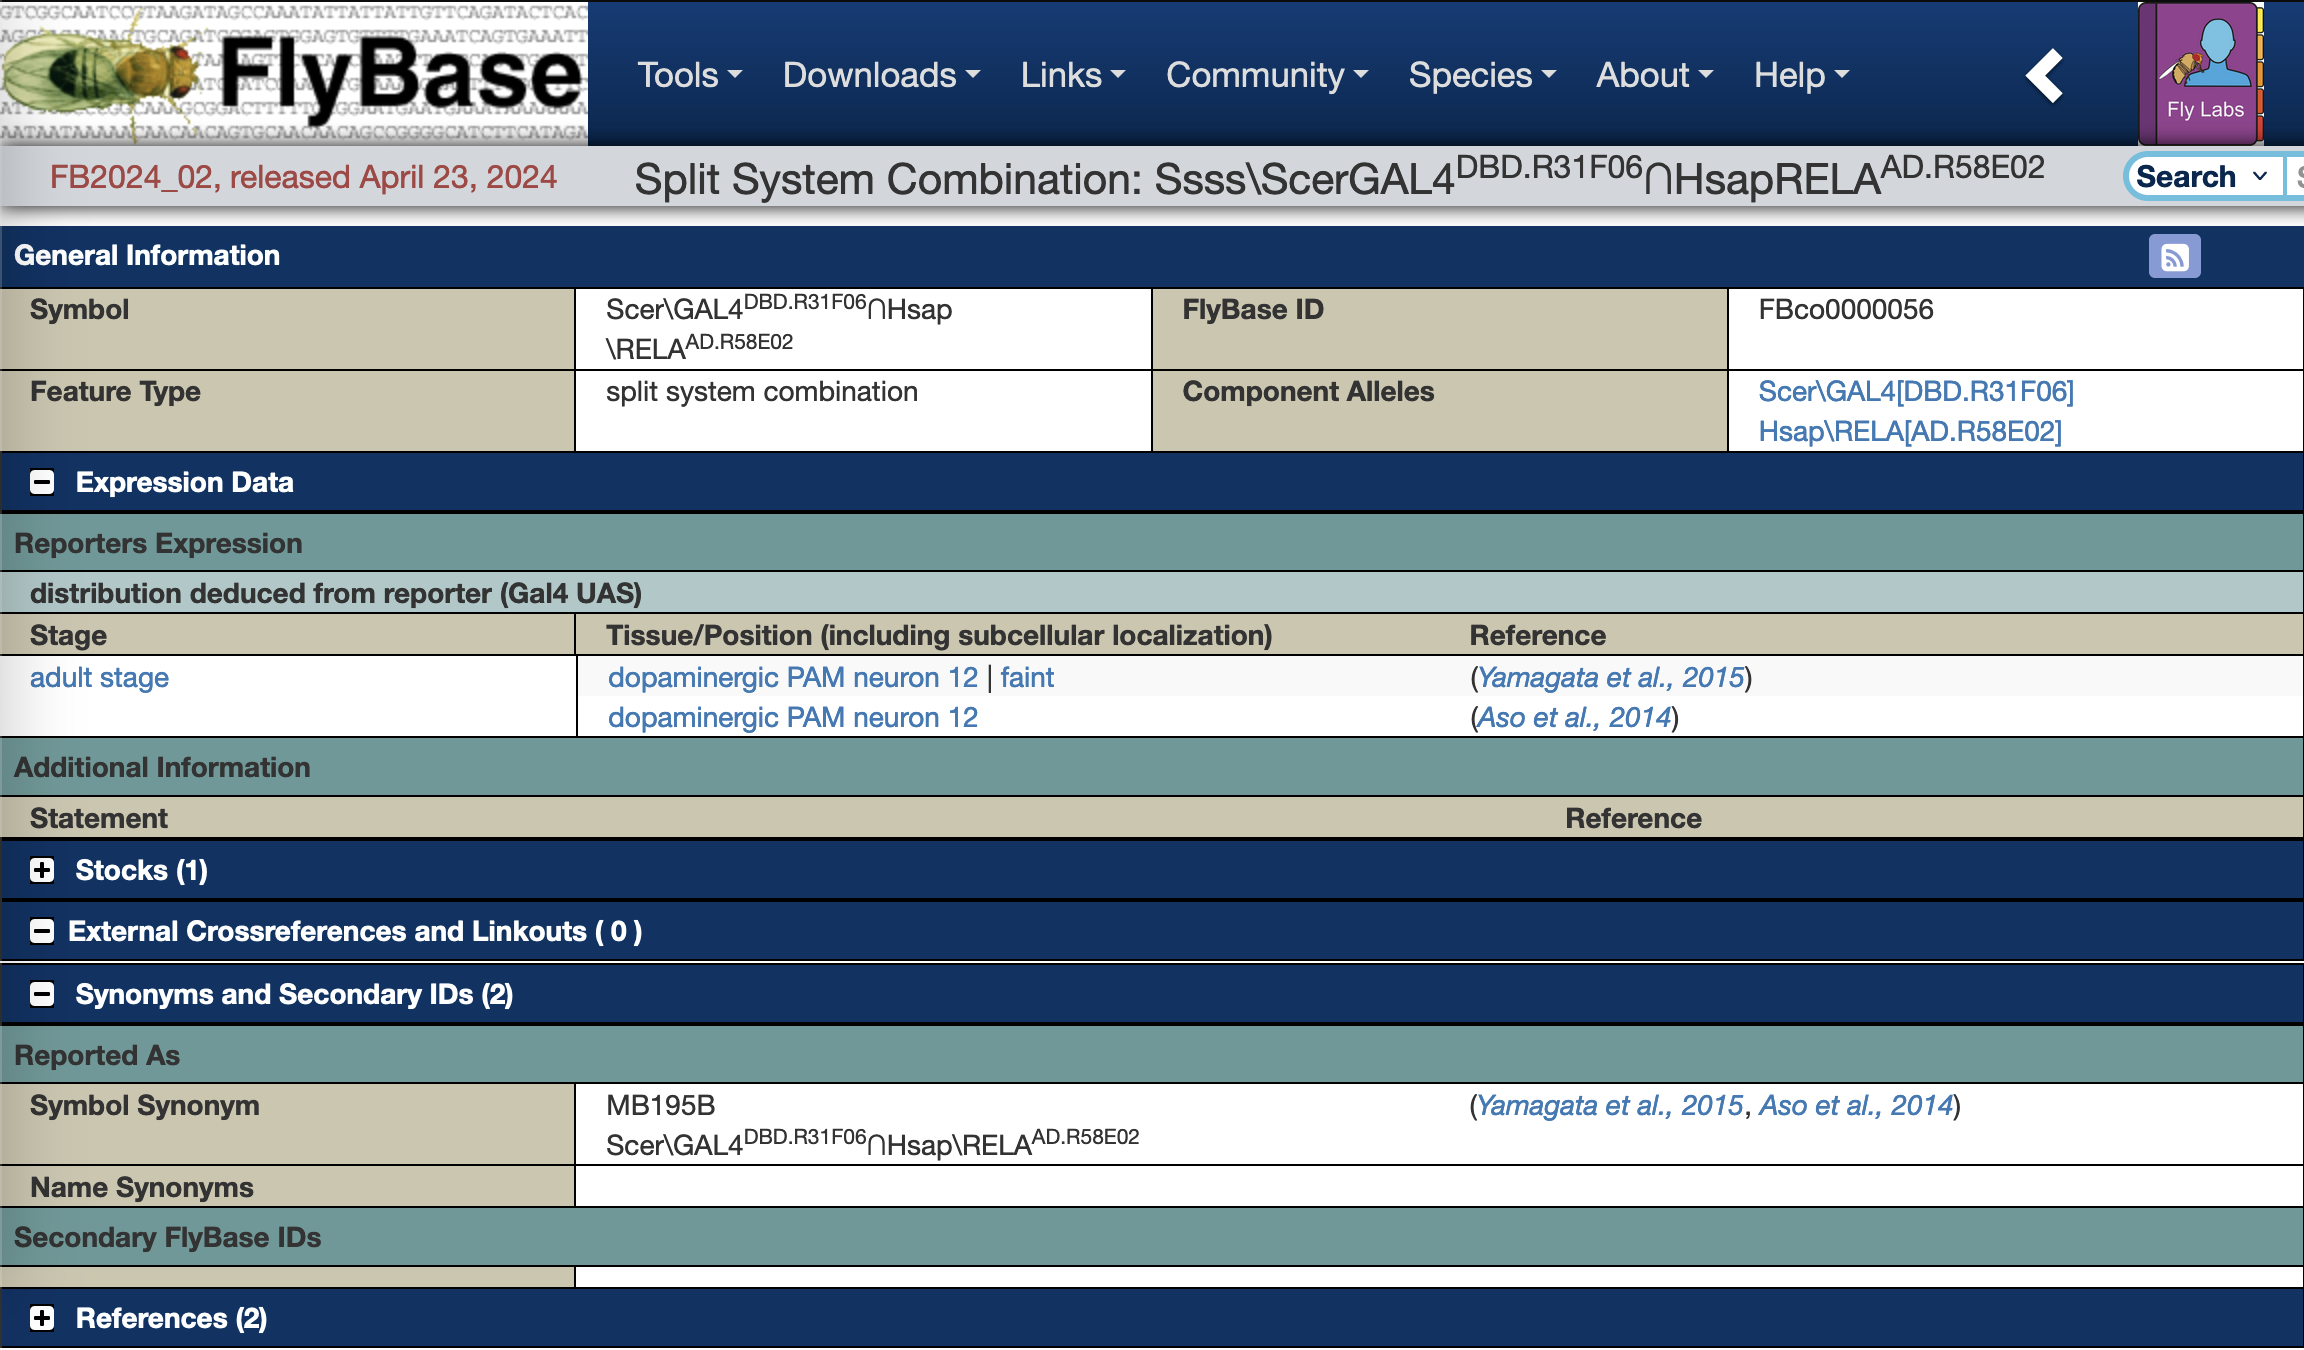Expand the References (2) section
The height and width of the screenshot is (1350, 2304).
click(42, 1318)
